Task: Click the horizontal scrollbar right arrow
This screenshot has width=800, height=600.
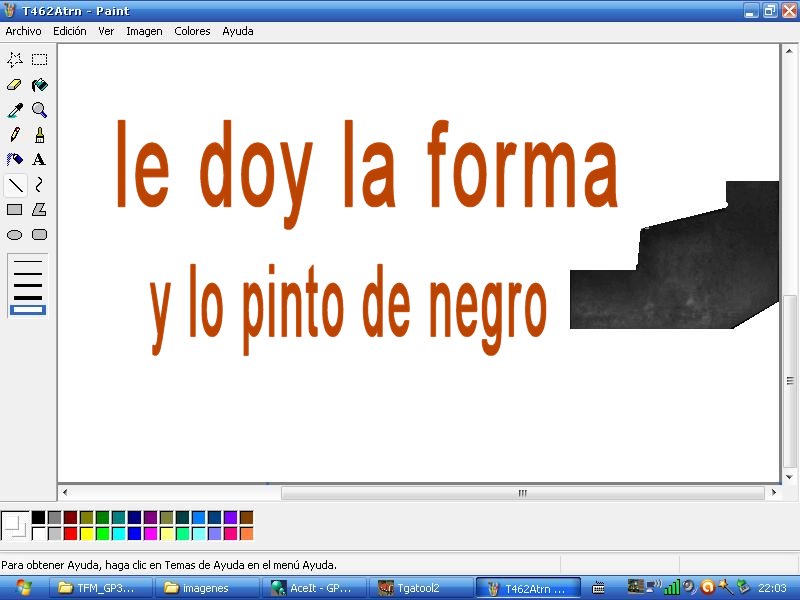Action: [x=773, y=493]
